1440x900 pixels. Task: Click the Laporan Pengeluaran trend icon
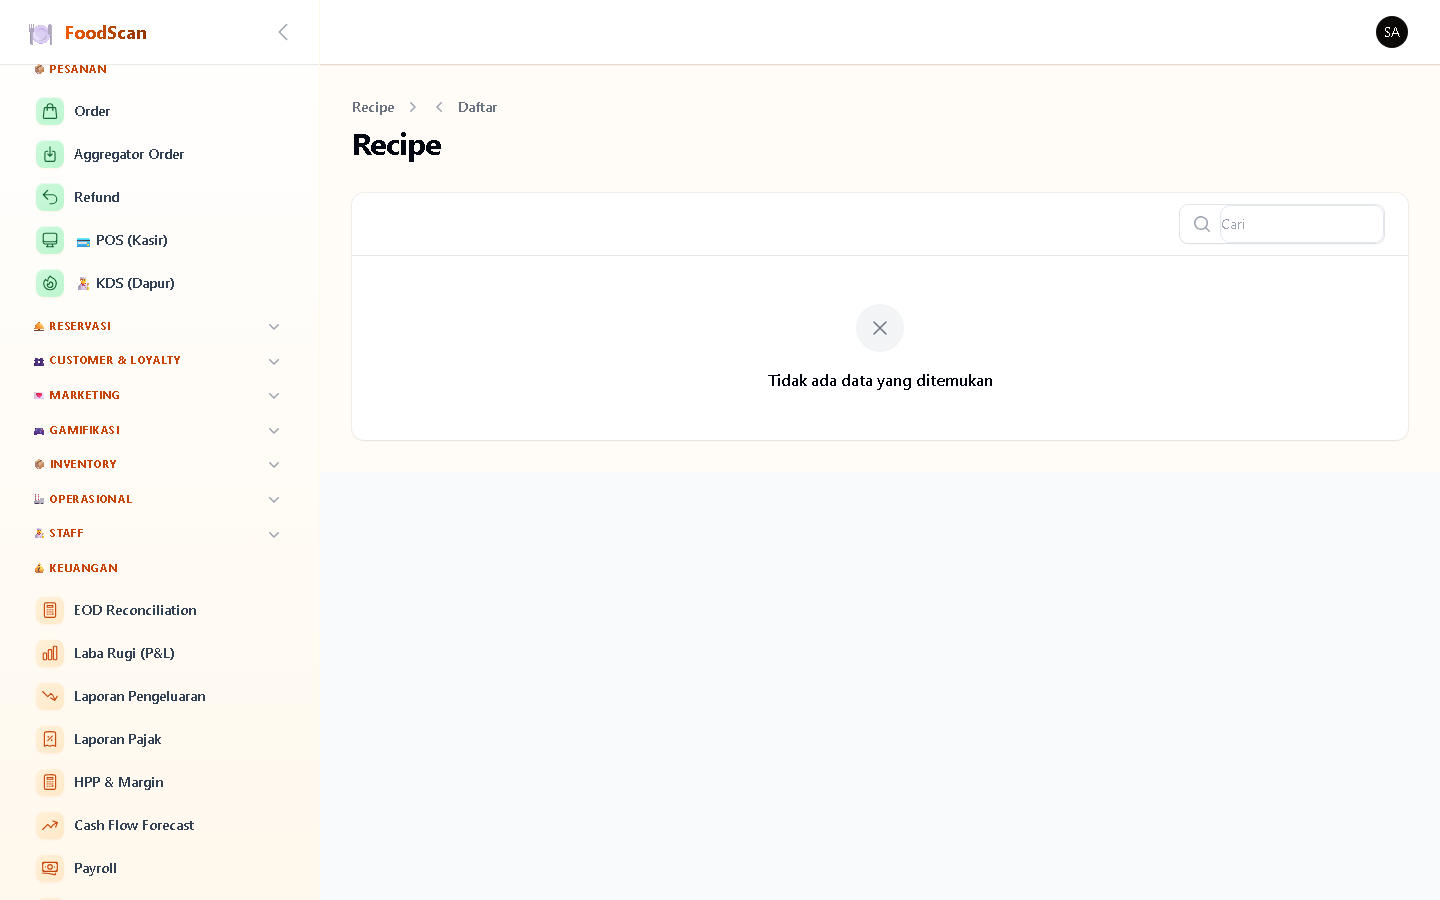(50, 696)
